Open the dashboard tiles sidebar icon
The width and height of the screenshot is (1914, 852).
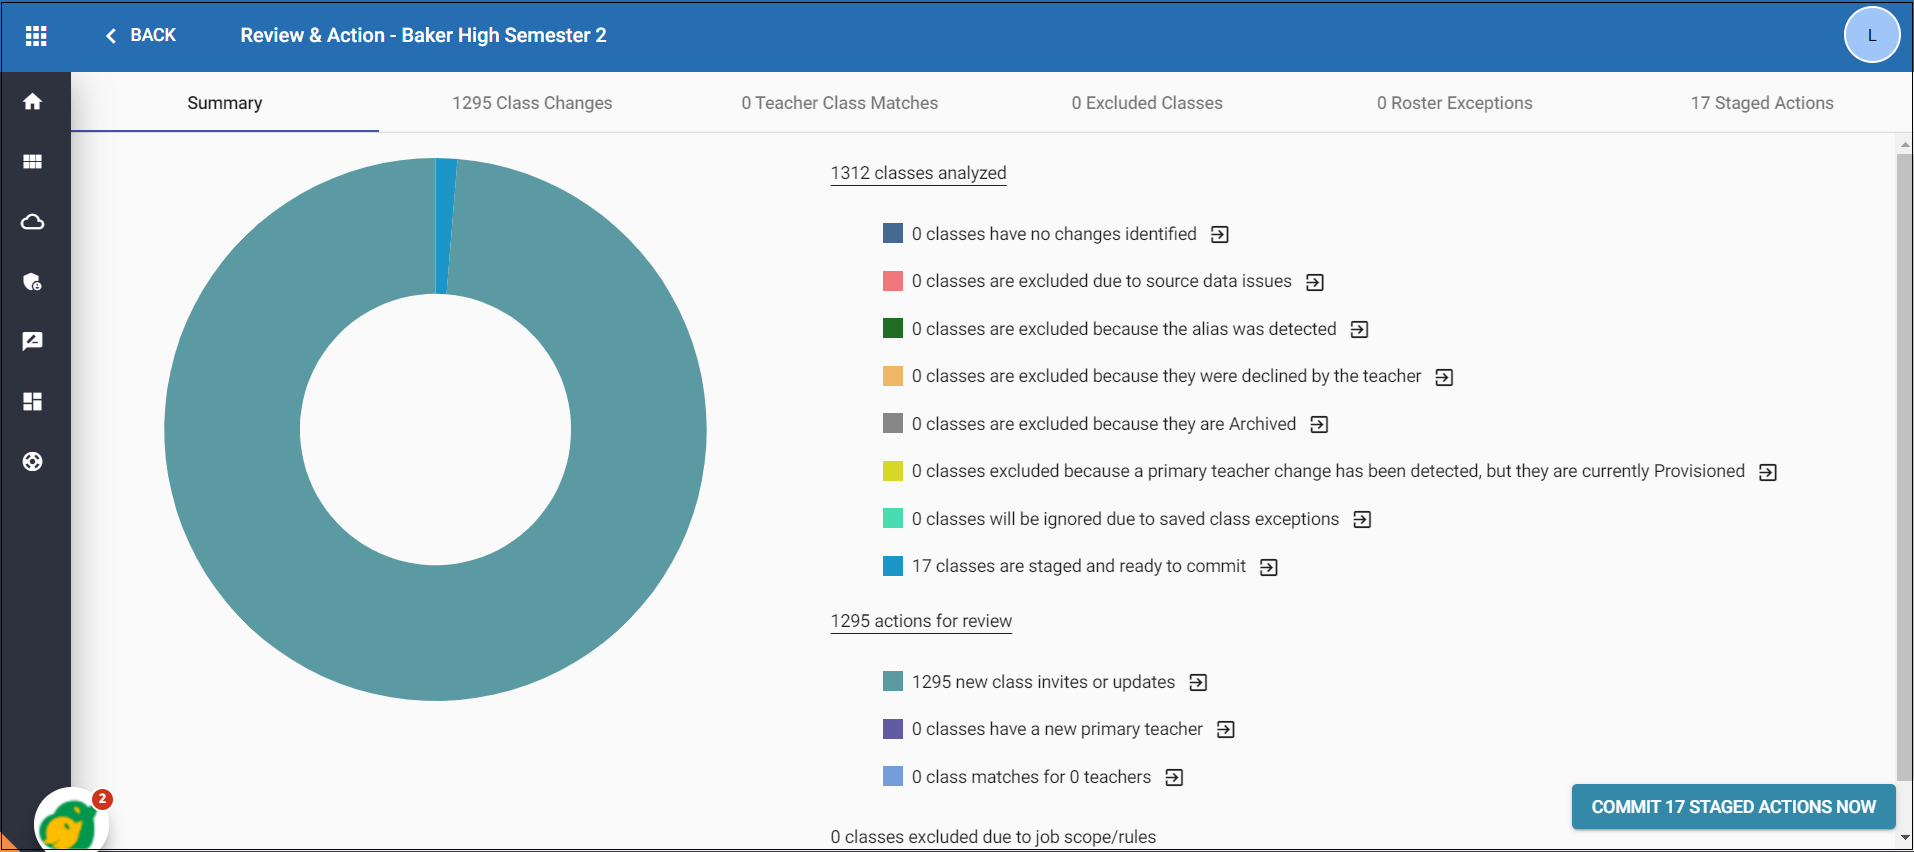pyautogui.click(x=33, y=402)
